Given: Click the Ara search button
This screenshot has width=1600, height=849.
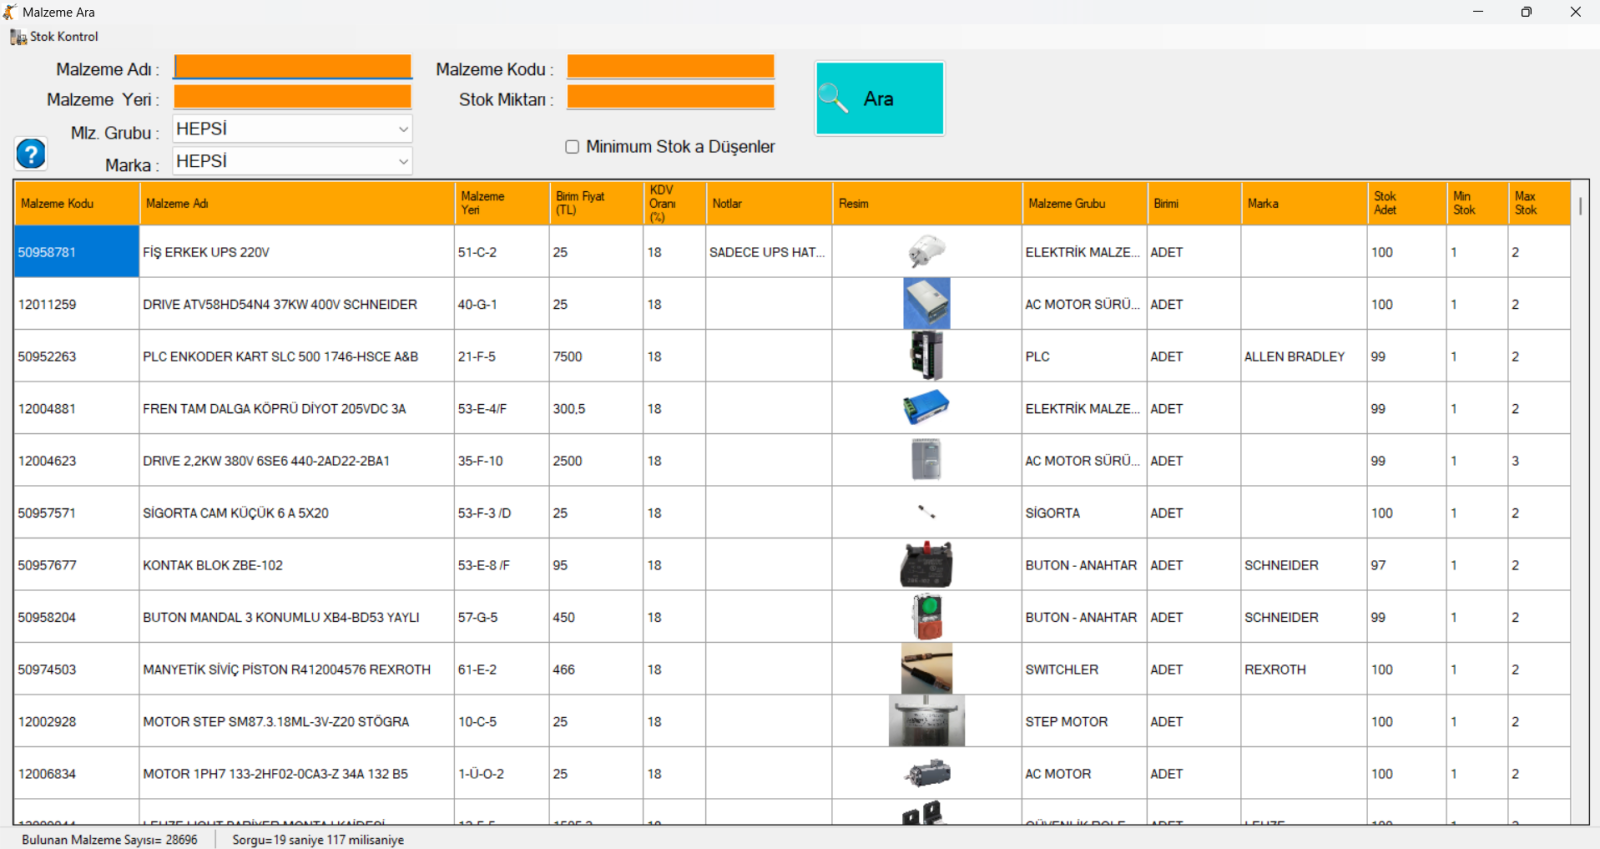Looking at the screenshot, I should tap(880, 98).
